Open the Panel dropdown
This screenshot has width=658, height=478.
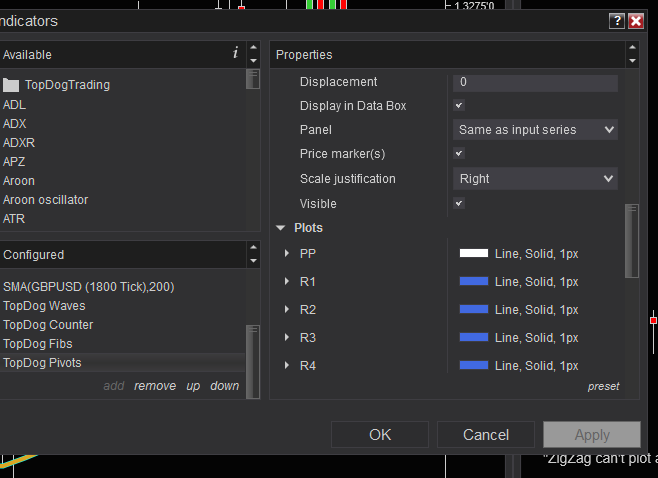(x=535, y=130)
